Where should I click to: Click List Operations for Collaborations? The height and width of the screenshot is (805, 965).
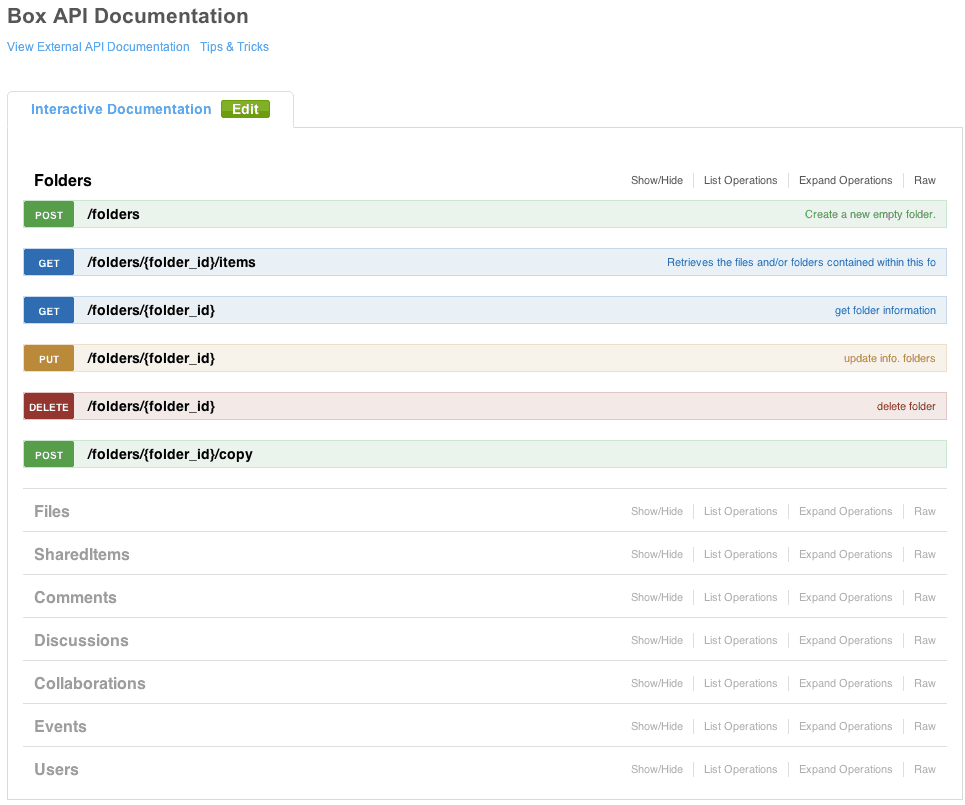(740, 684)
